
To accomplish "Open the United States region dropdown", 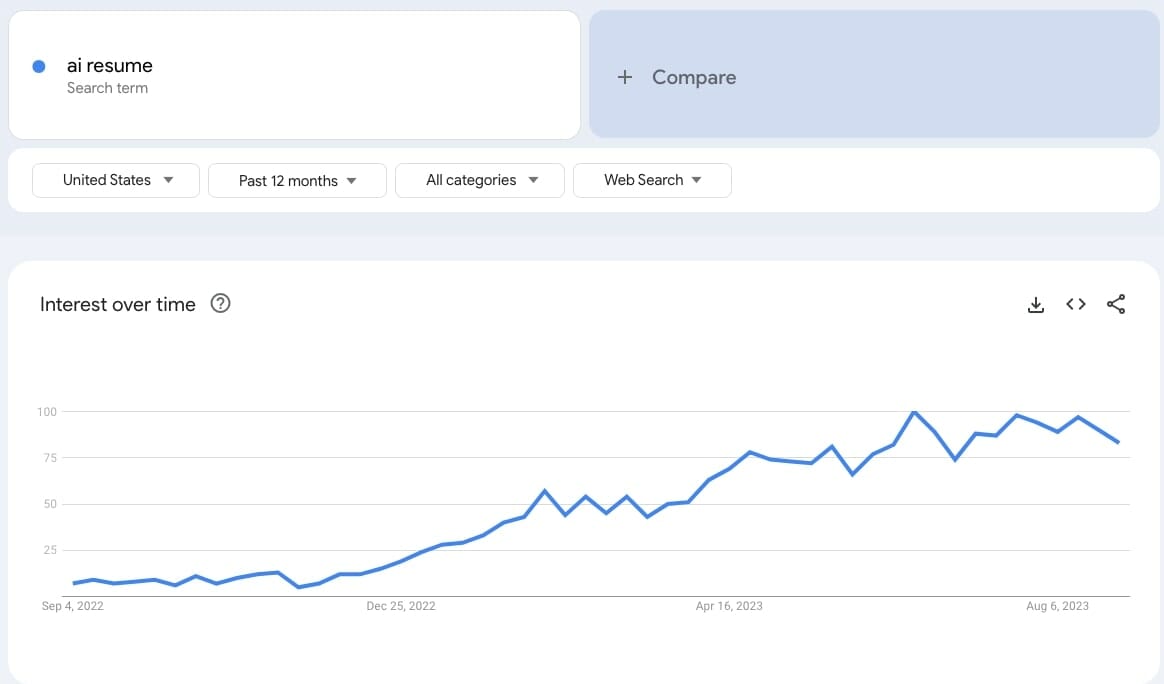I will [116, 180].
